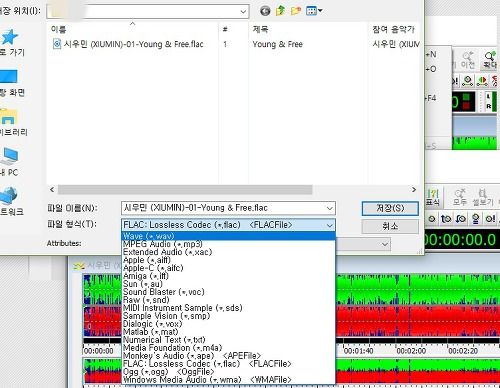500x388 pixels.
Task: Click the 저장(S) save button
Action: tap(390, 209)
